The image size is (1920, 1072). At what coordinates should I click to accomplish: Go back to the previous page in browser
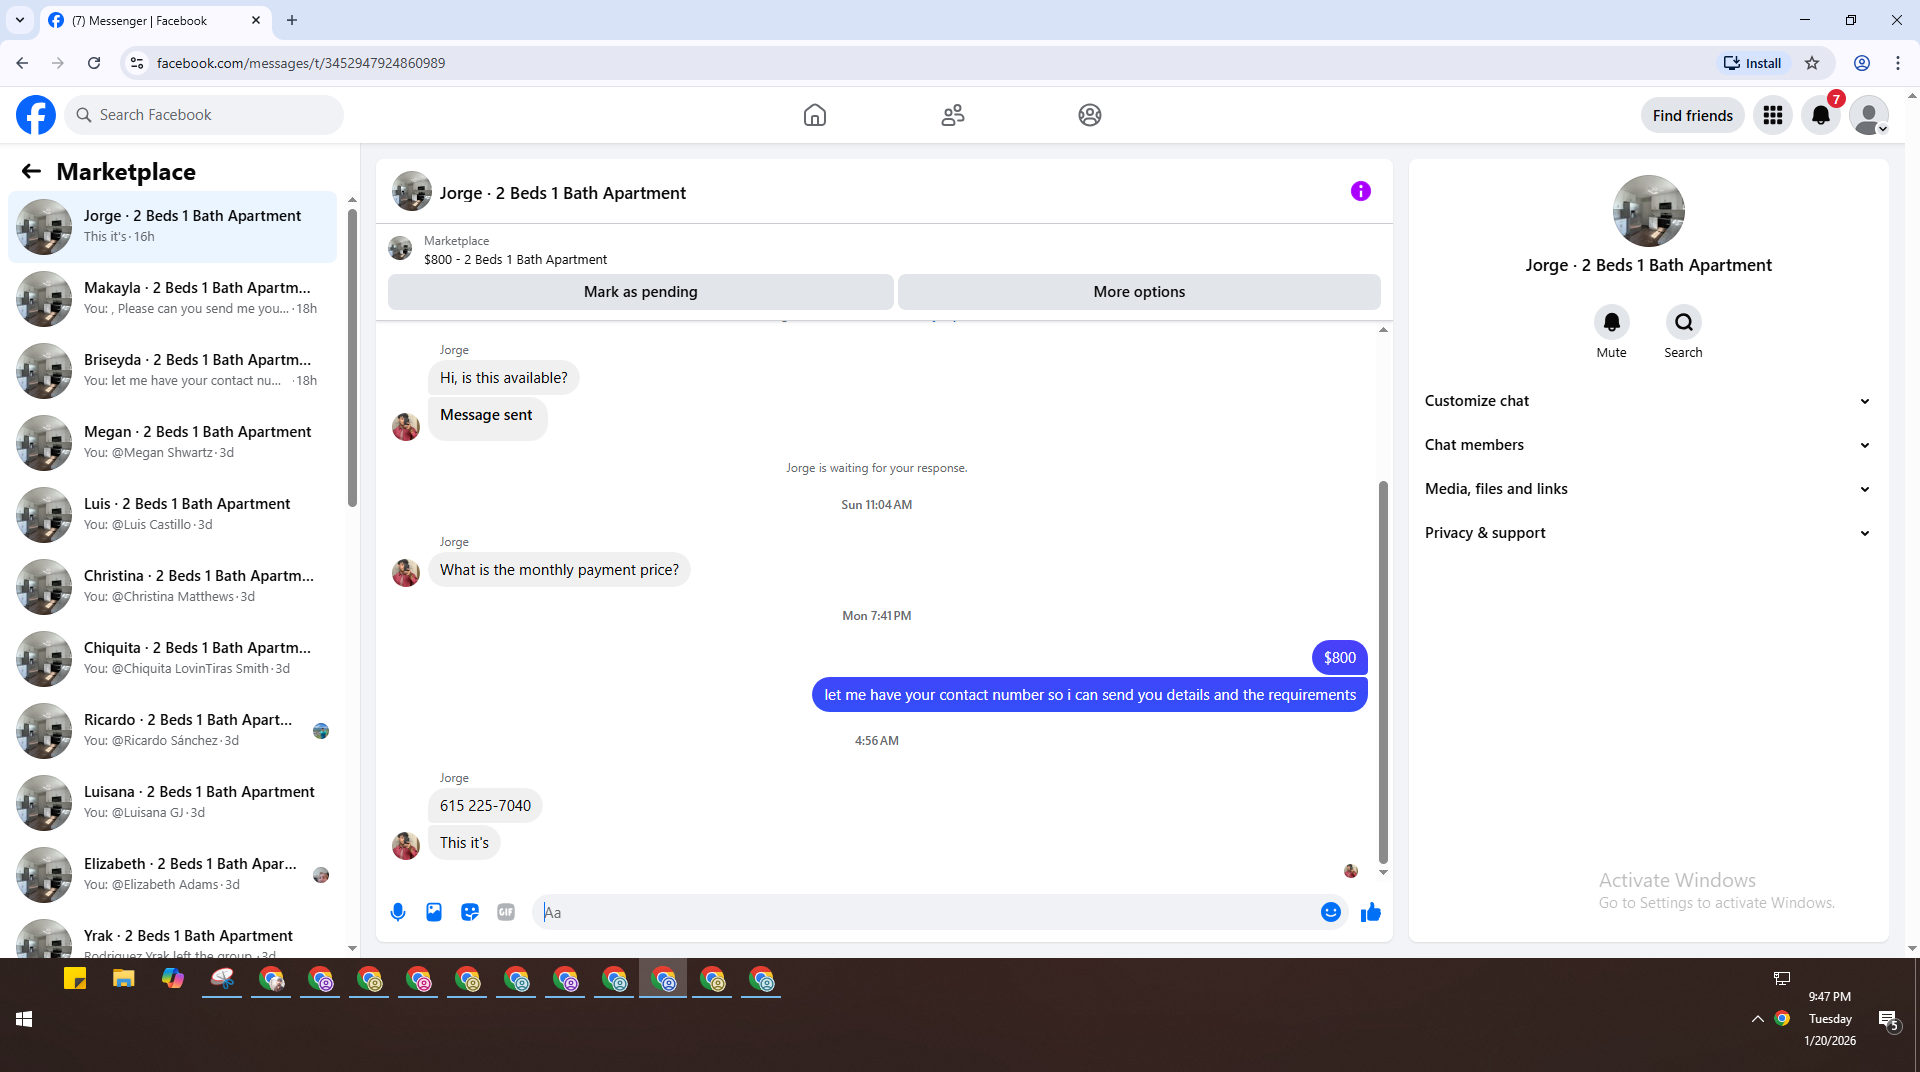pos(22,63)
